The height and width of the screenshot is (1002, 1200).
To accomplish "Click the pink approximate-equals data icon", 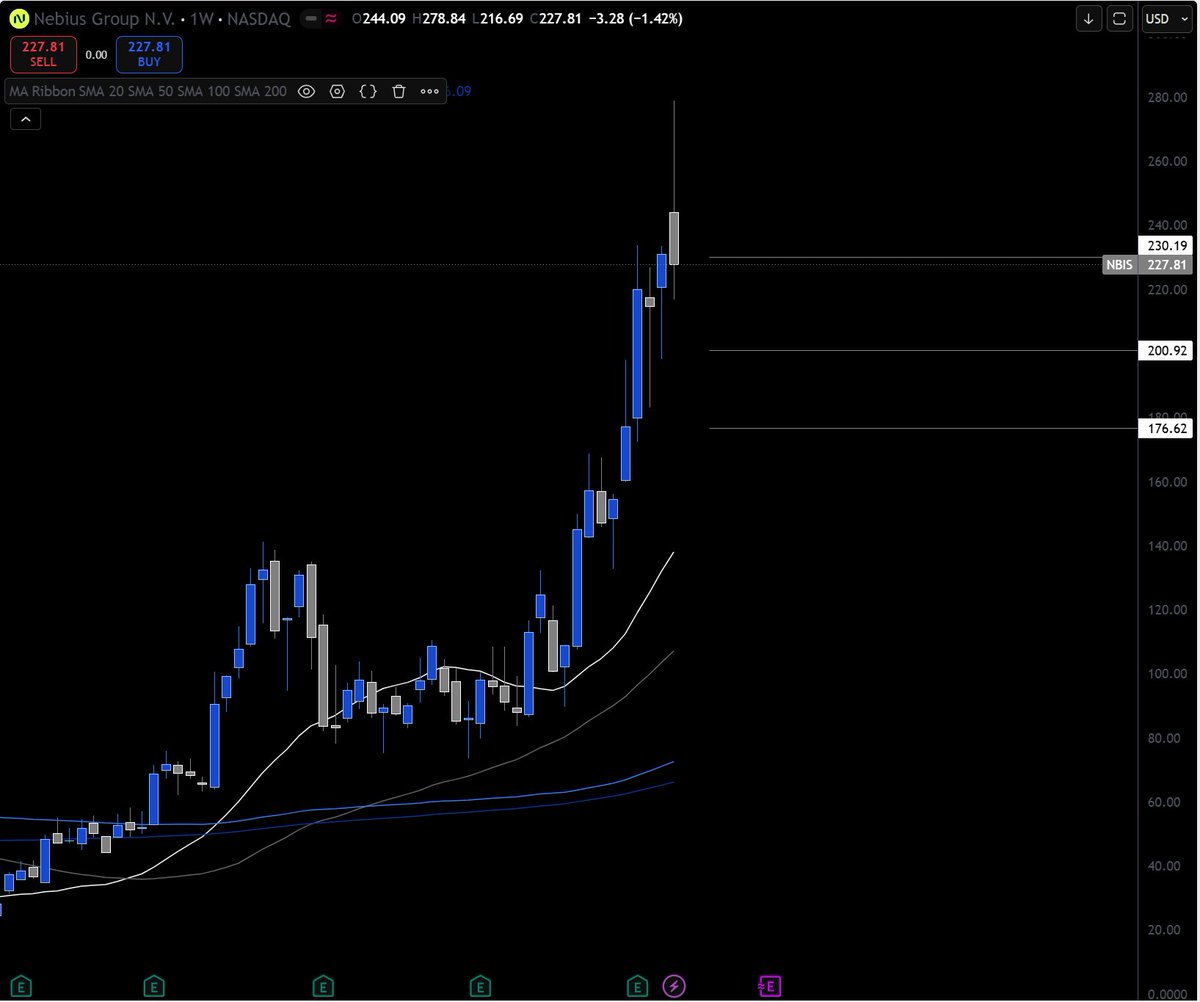I will [331, 18].
